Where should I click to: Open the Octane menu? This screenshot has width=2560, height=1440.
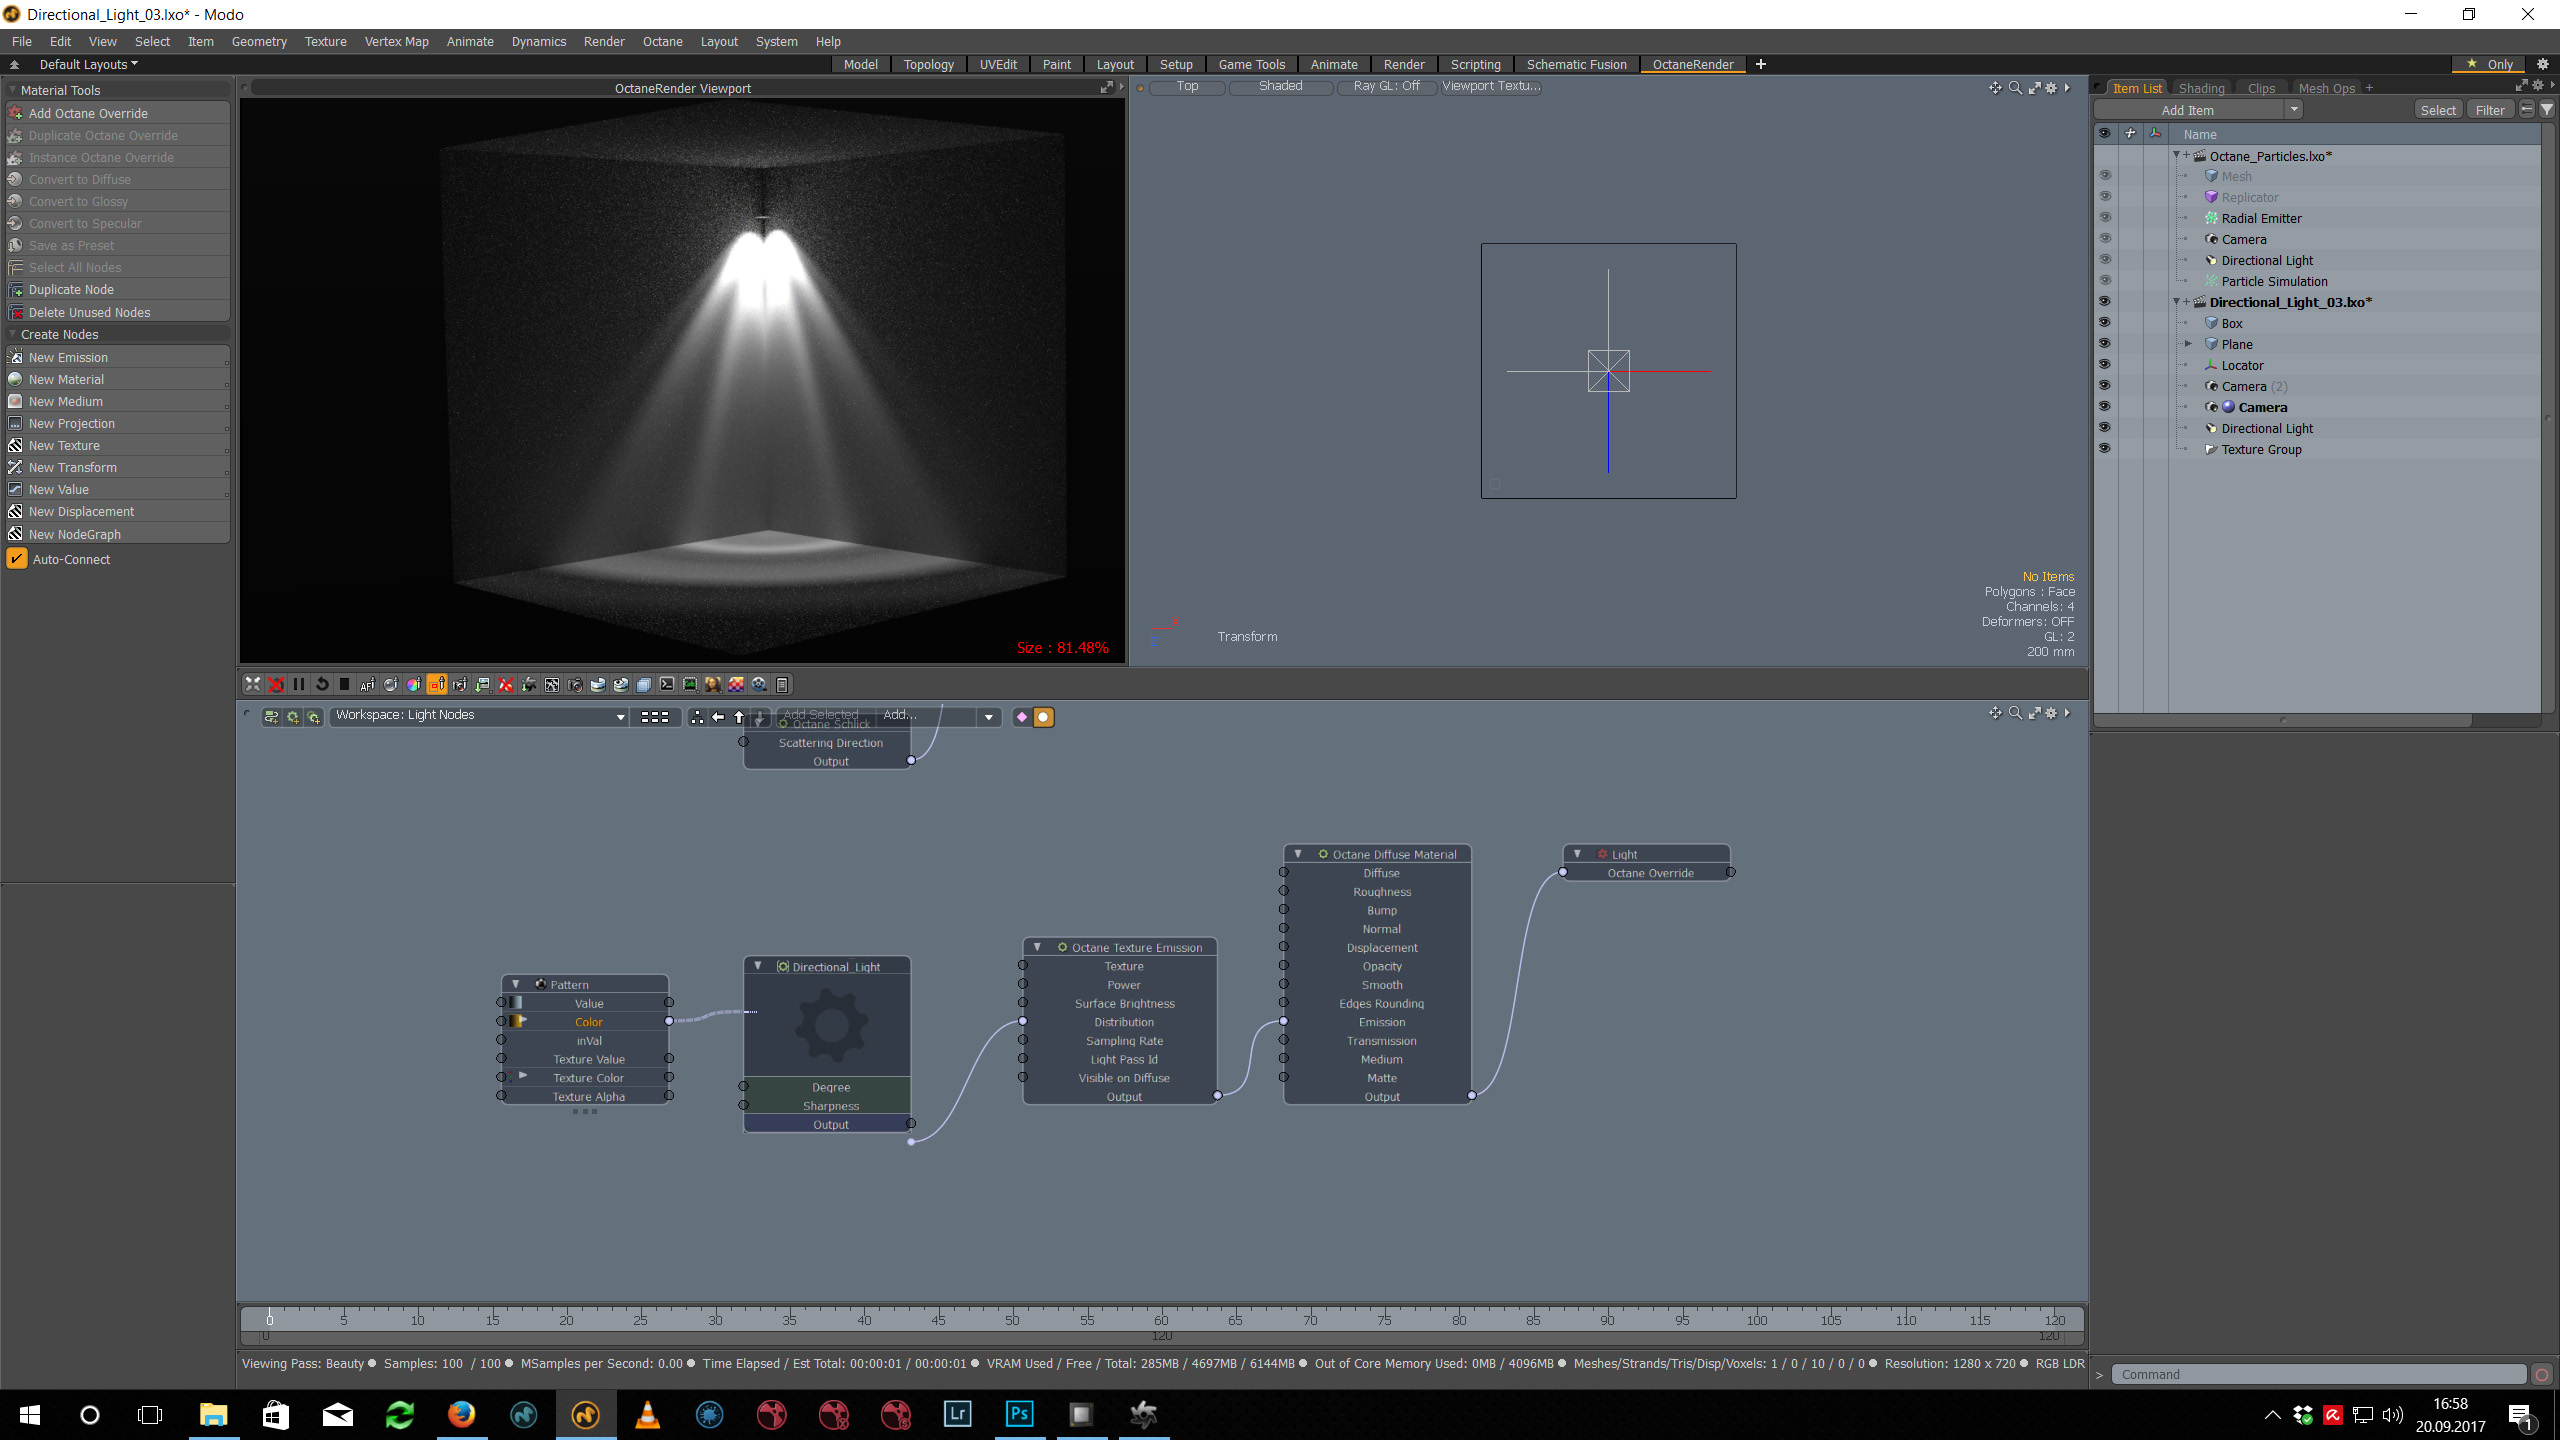(662, 41)
